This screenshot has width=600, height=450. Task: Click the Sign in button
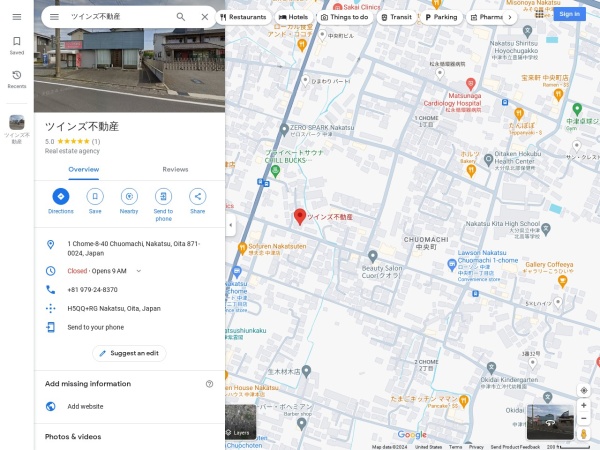click(569, 14)
